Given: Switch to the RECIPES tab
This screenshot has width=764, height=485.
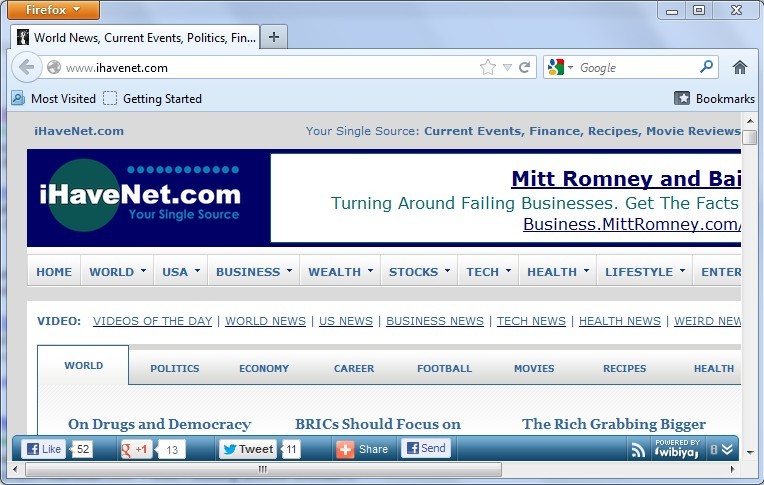Looking at the screenshot, I should [624, 369].
